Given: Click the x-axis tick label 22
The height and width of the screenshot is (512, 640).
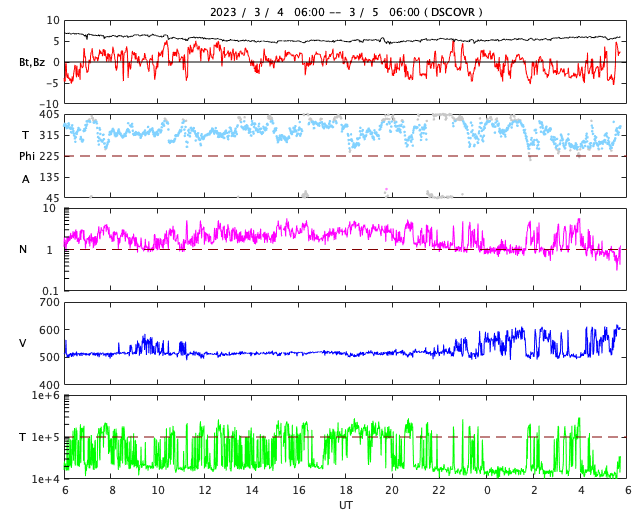Looking at the screenshot, I should click(x=439, y=491).
